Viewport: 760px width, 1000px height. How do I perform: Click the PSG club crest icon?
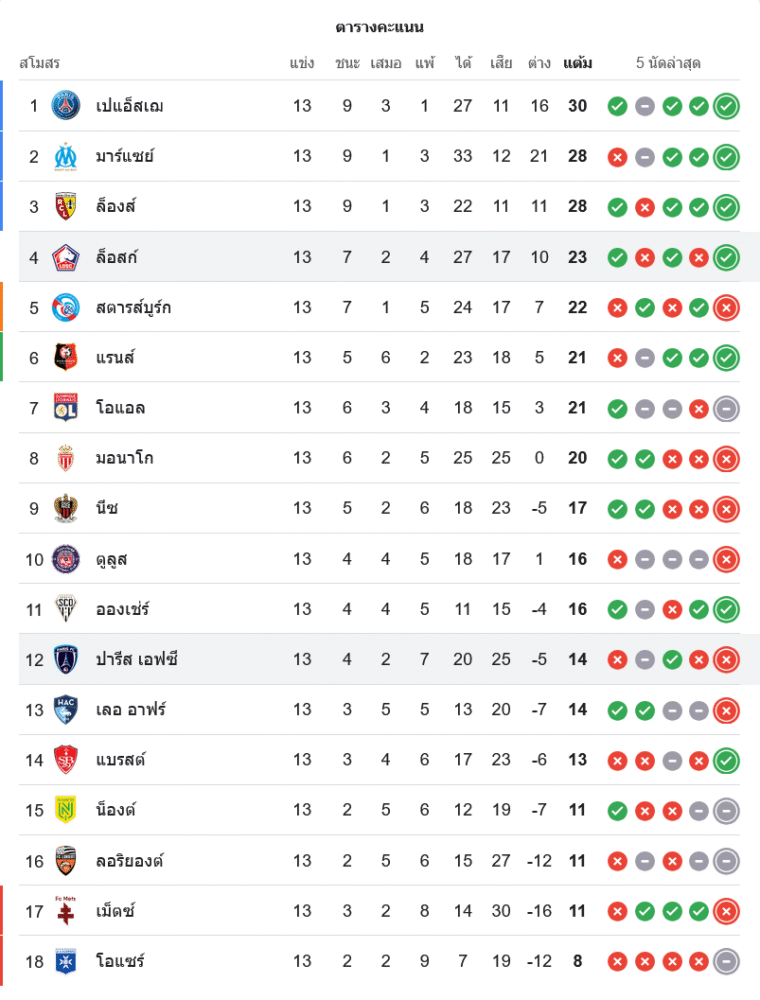pyautogui.click(x=66, y=106)
